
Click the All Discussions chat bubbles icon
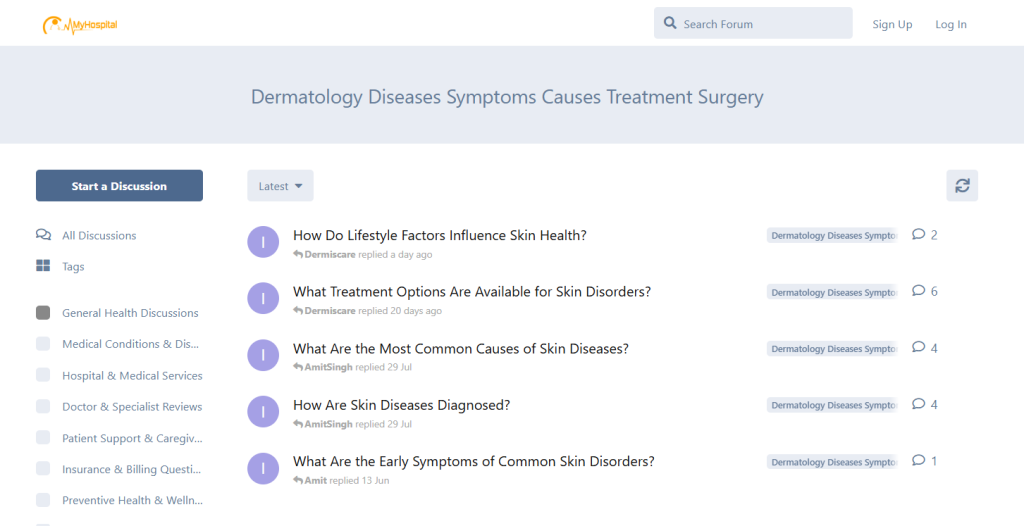coord(43,235)
